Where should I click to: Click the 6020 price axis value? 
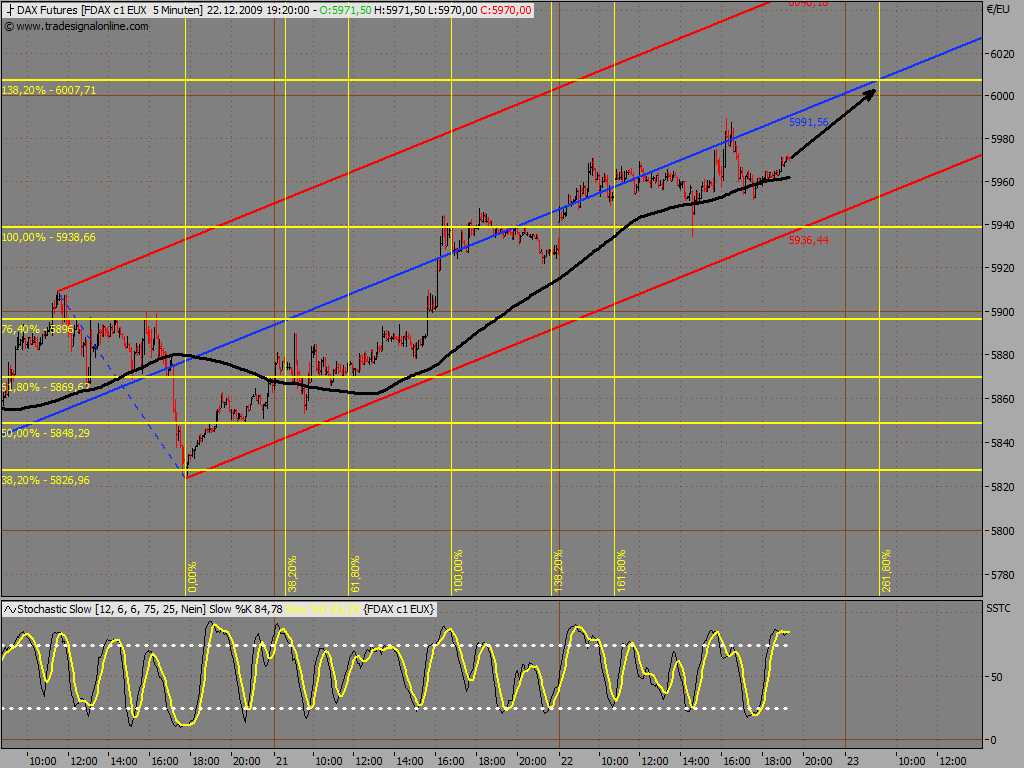pos(1002,54)
